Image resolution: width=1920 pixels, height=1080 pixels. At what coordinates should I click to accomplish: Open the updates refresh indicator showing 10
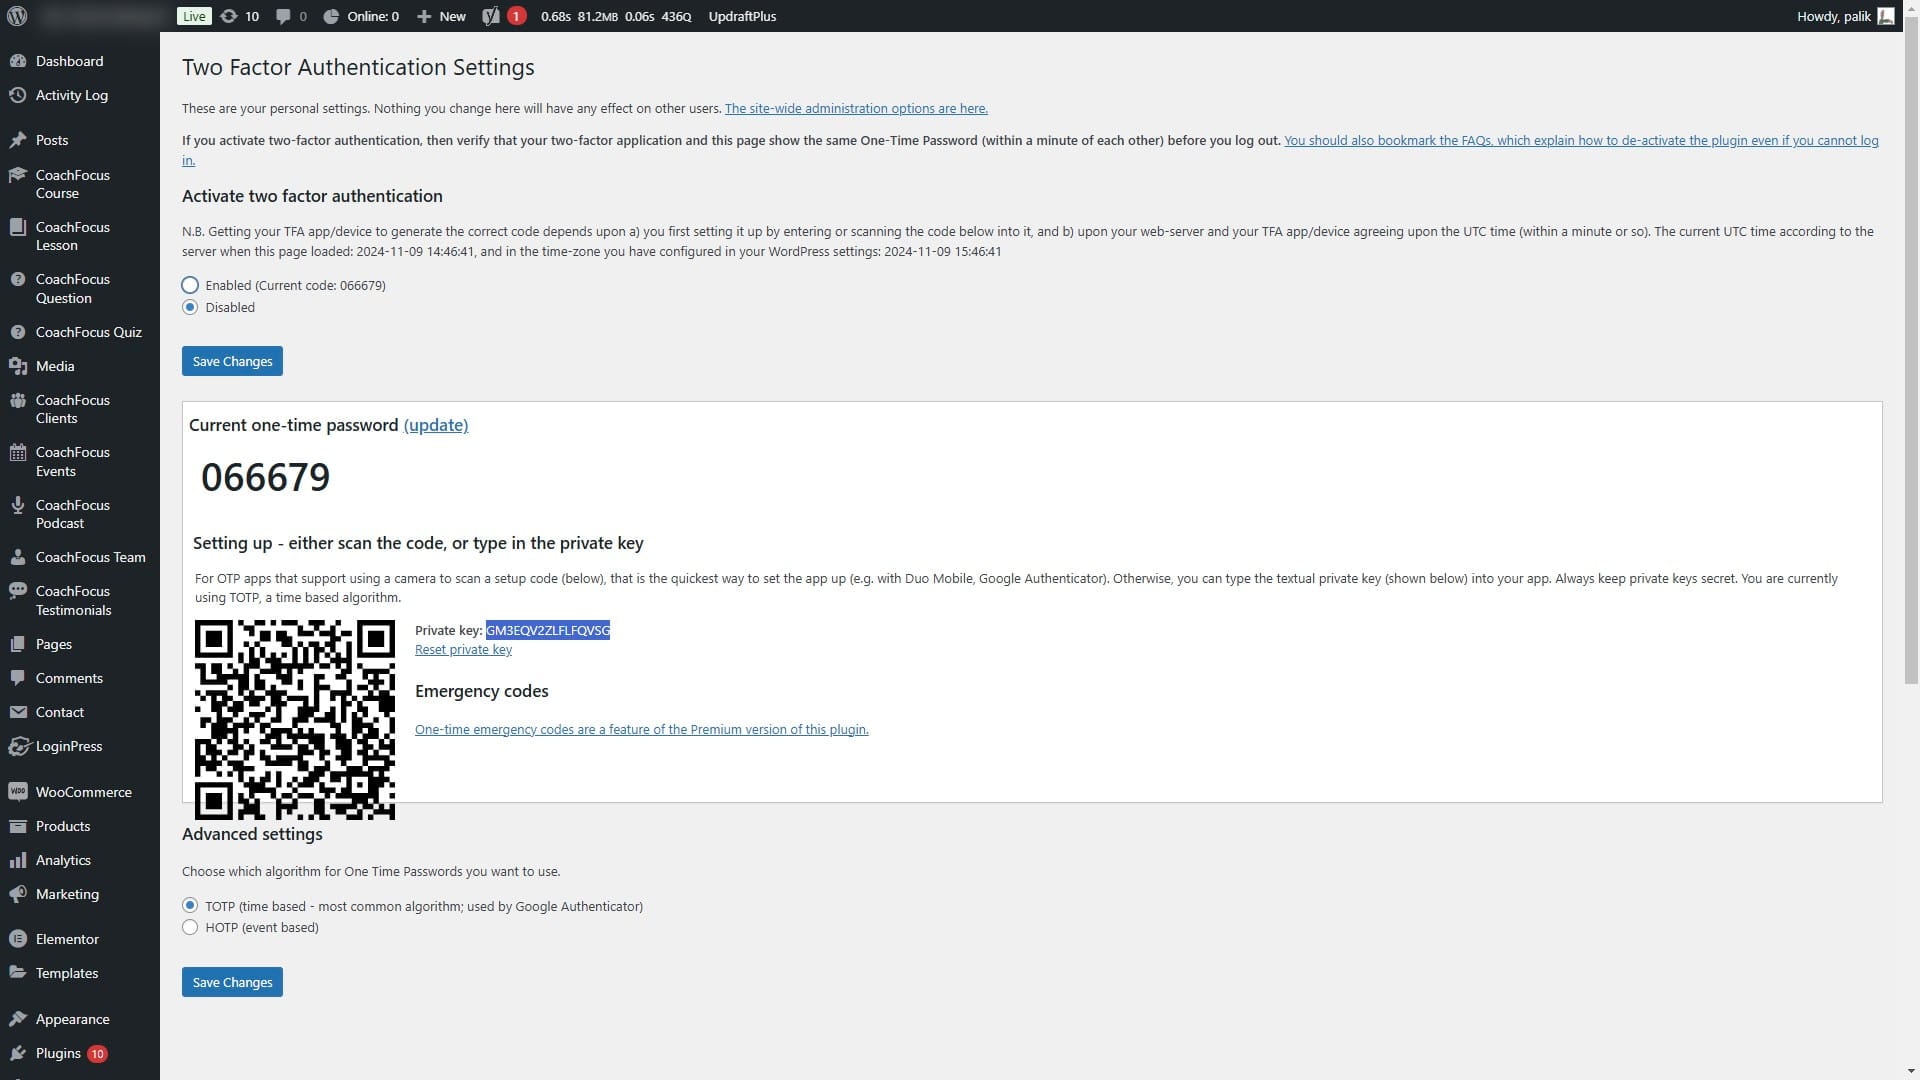238,16
